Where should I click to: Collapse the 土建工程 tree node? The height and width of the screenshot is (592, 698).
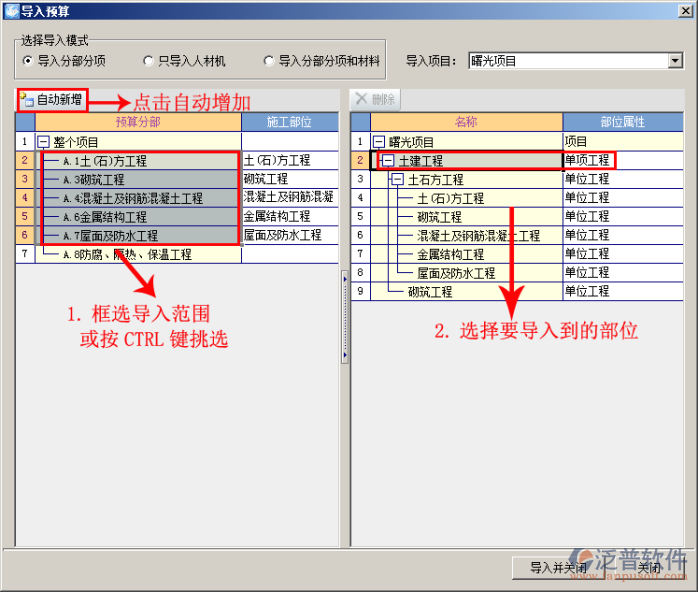388,160
